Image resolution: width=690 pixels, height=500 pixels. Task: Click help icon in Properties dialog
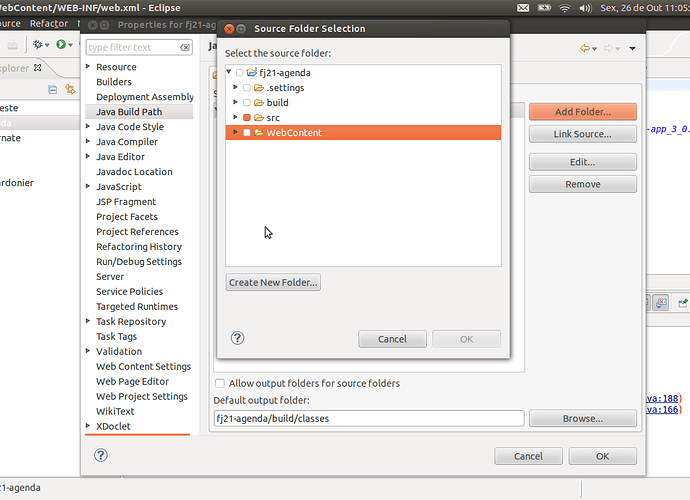coord(101,455)
